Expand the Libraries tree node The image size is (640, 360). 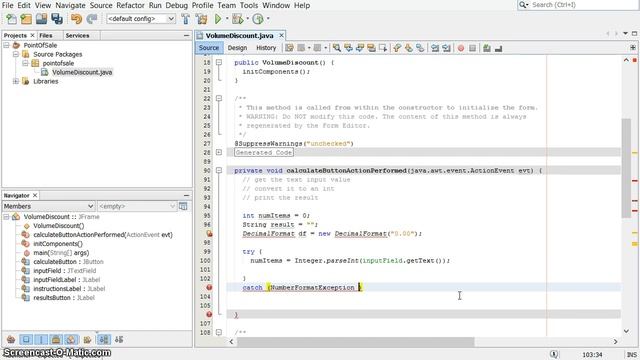[16, 81]
